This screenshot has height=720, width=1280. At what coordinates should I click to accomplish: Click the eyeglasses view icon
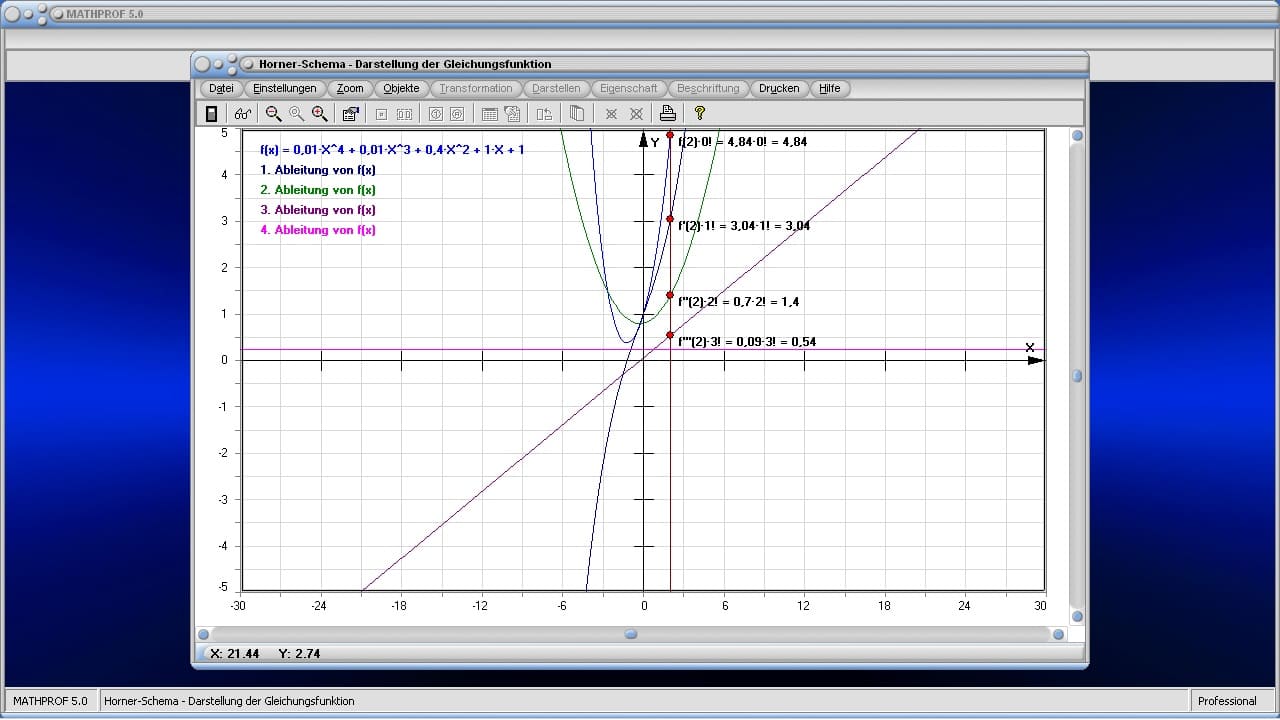(x=243, y=114)
